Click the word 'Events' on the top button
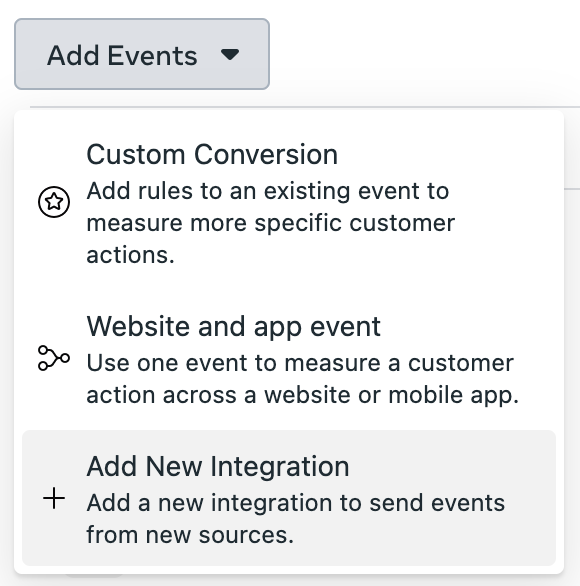 click(152, 55)
